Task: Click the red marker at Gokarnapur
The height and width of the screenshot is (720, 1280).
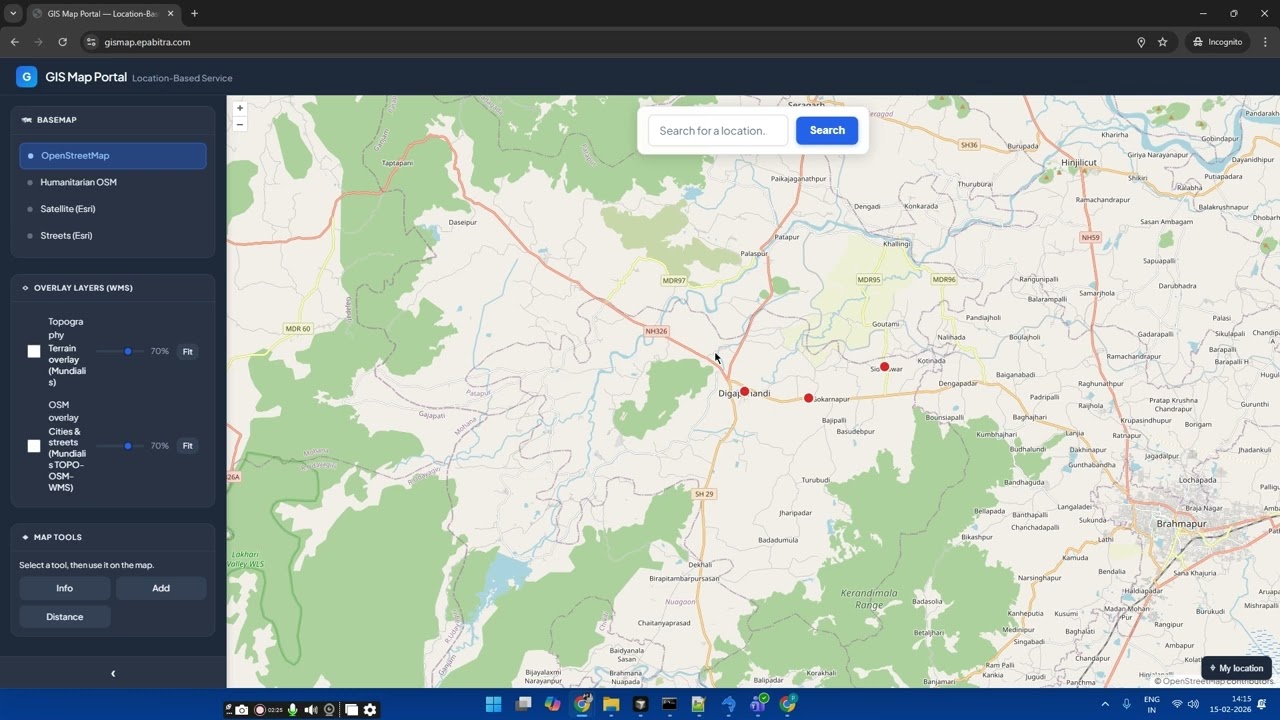Action: (x=808, y=398)
